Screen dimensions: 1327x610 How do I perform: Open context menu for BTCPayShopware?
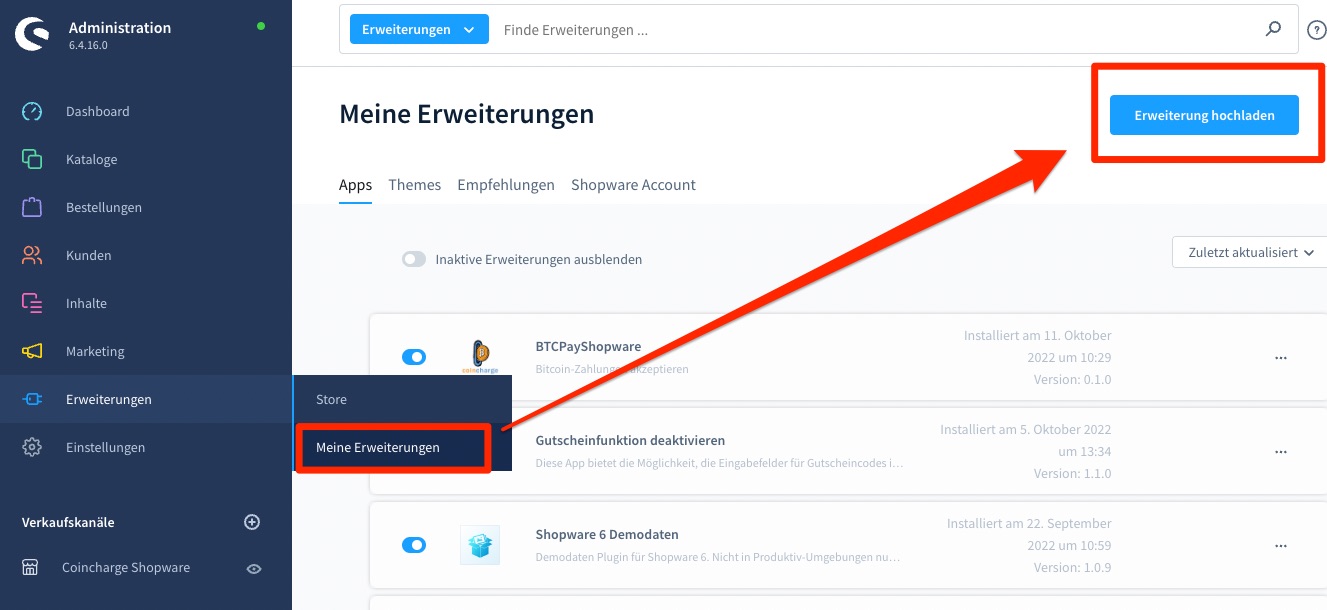(1281, 357)
